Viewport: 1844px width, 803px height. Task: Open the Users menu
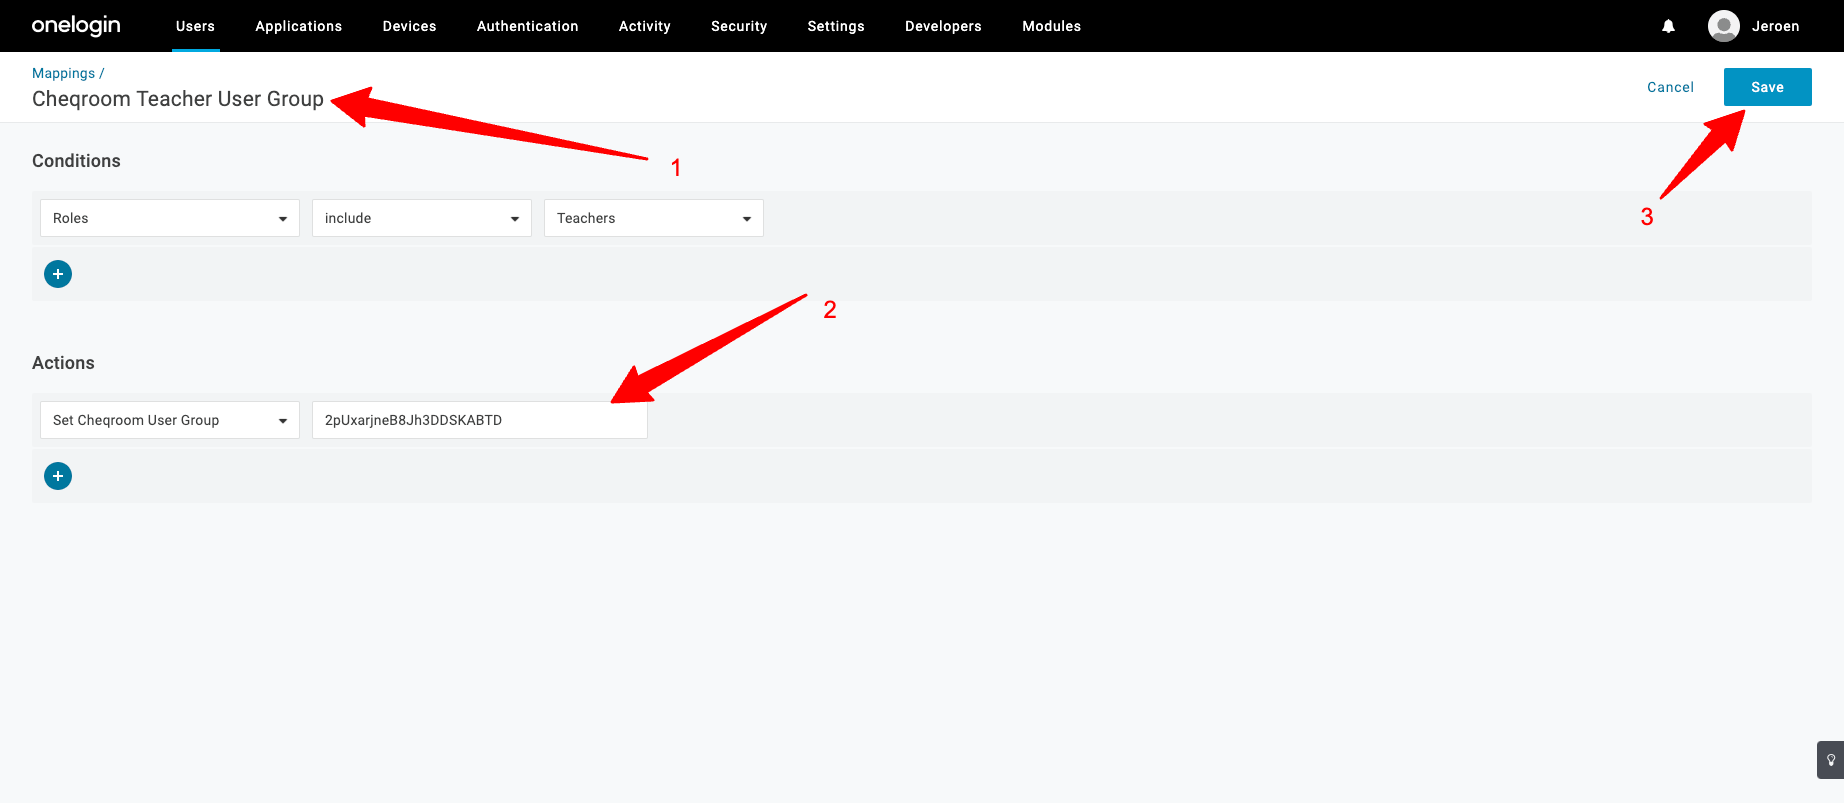195,26
